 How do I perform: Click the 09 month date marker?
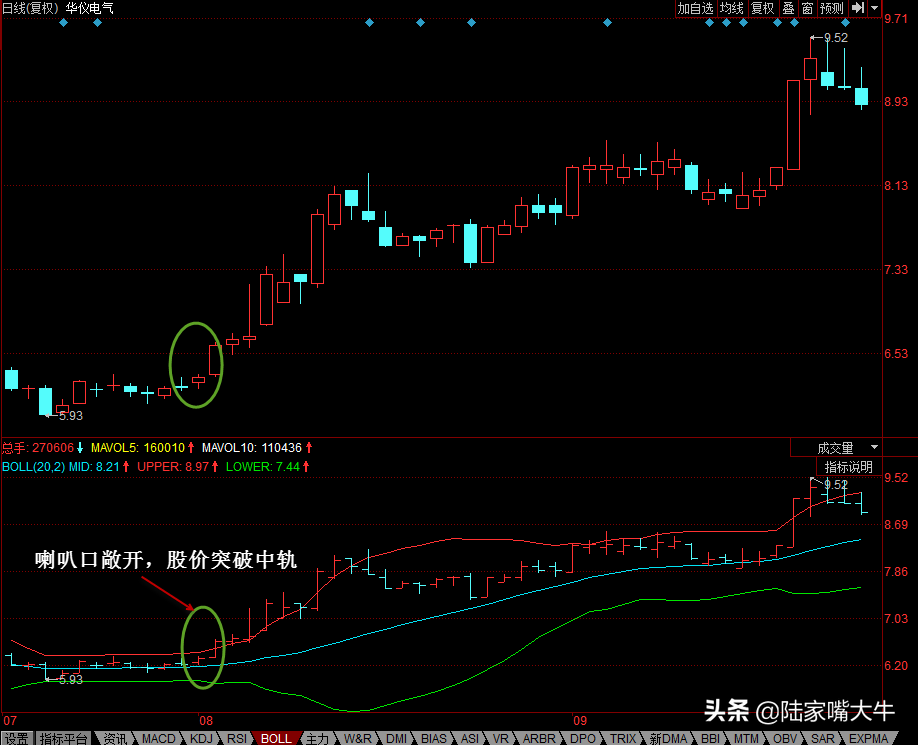coord(580,720)
